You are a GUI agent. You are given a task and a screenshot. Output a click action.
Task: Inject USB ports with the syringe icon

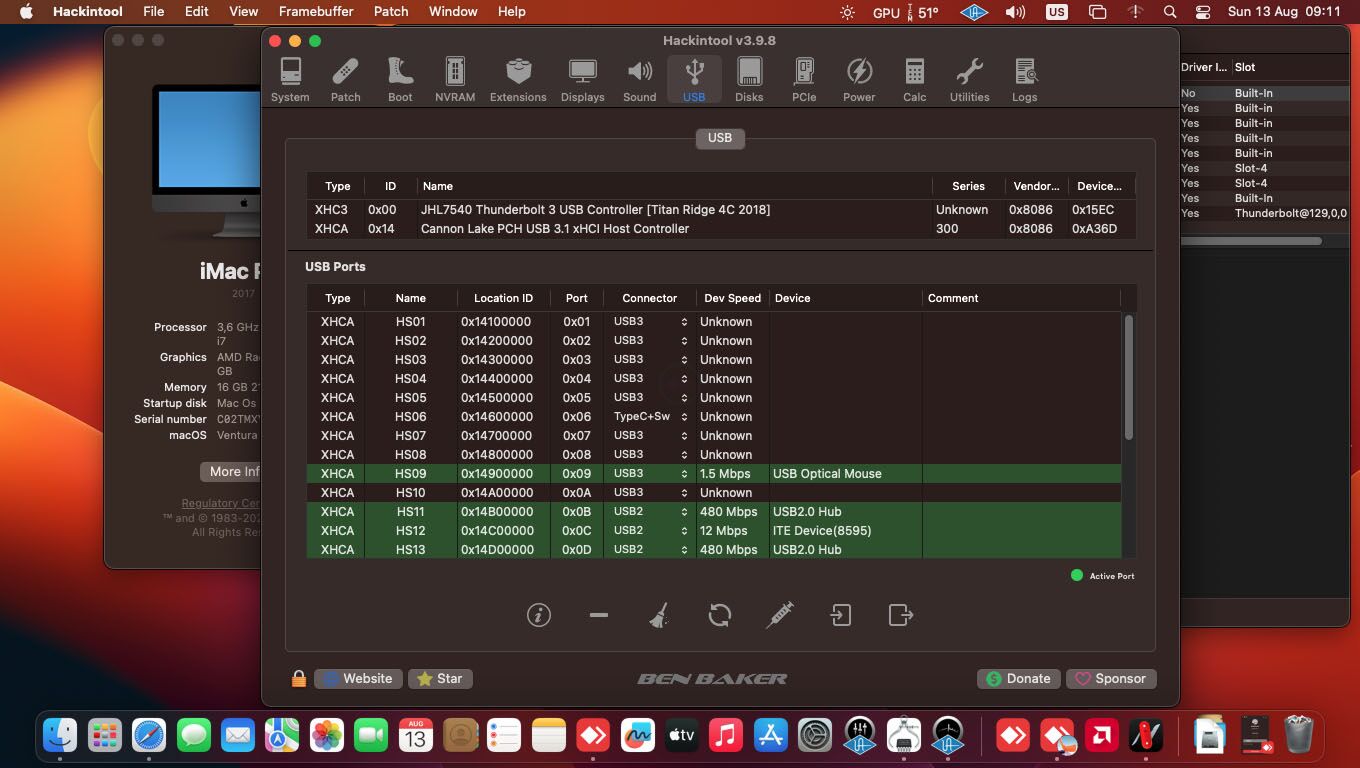tap(780, 615)
